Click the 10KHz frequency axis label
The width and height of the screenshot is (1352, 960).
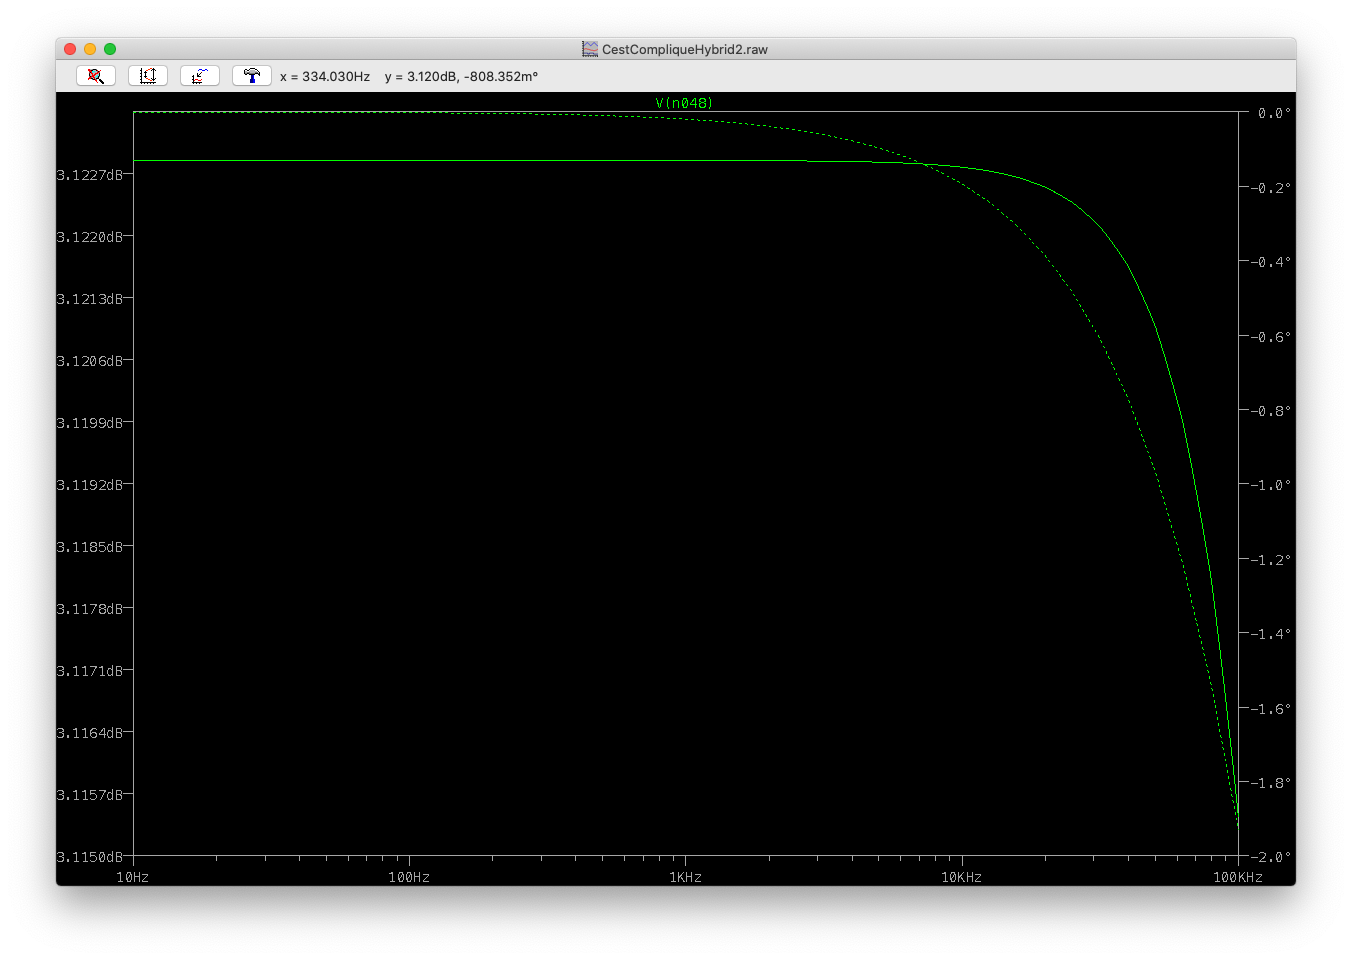pyautogui.click(x=961, y=878)
